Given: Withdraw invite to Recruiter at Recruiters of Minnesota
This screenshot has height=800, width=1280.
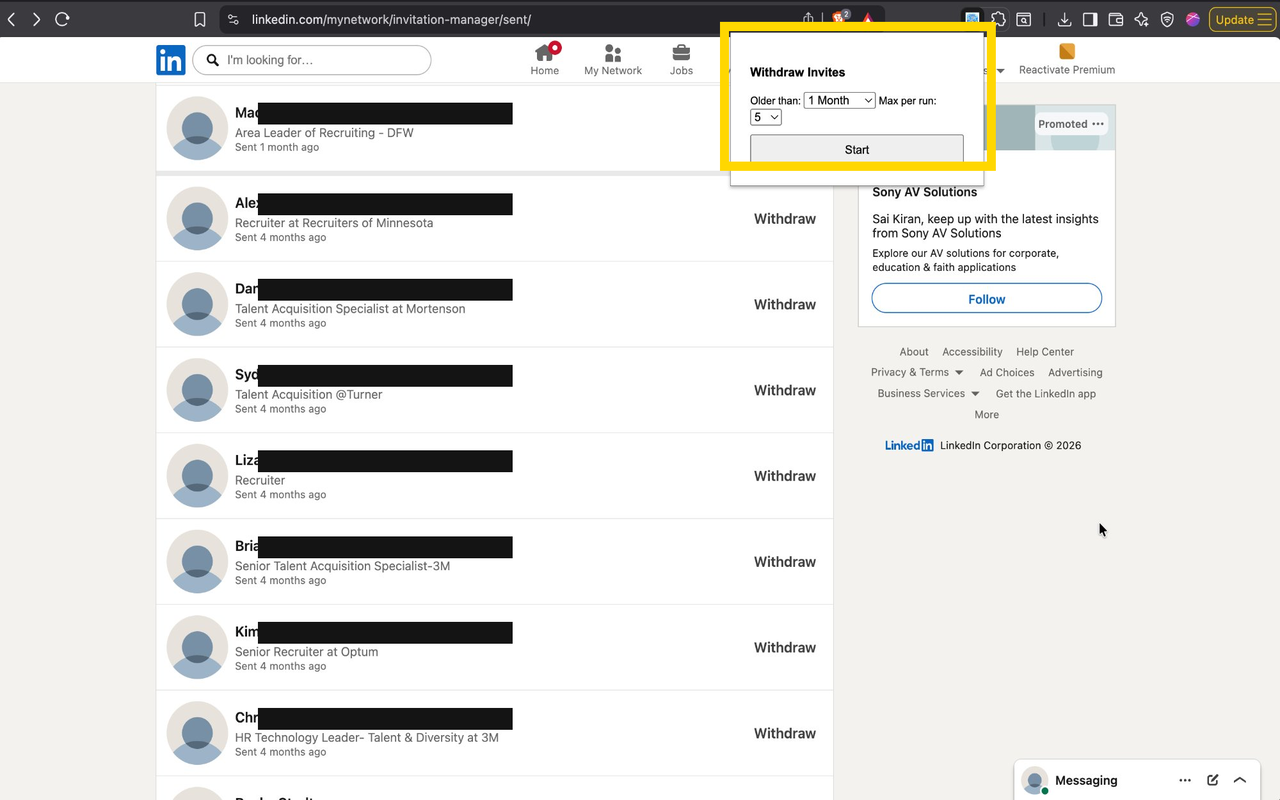Looking at the screenshot, I should click(x=785, y=218).
